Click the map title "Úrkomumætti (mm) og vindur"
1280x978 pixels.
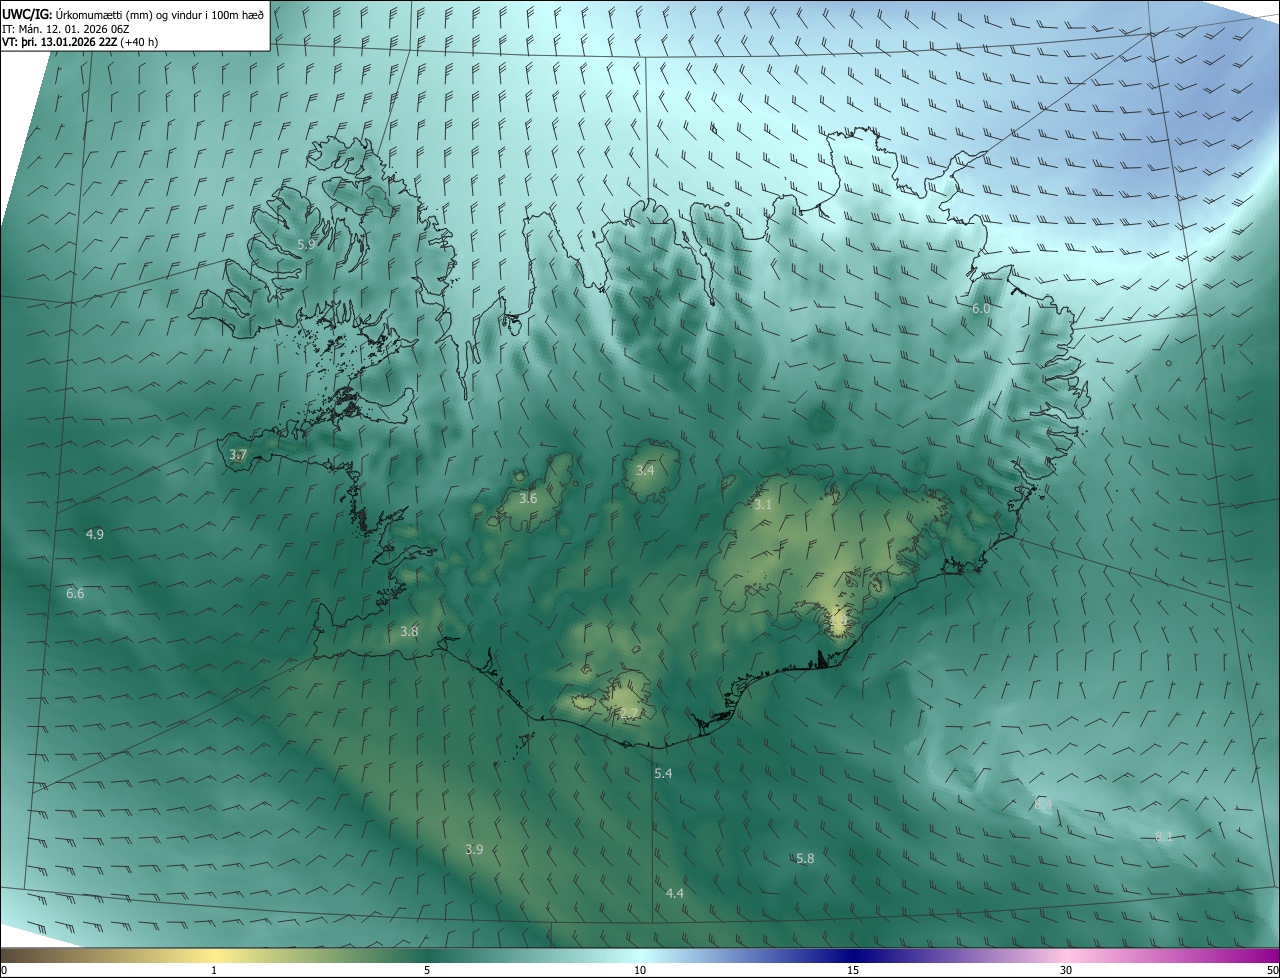pos(117,15)
